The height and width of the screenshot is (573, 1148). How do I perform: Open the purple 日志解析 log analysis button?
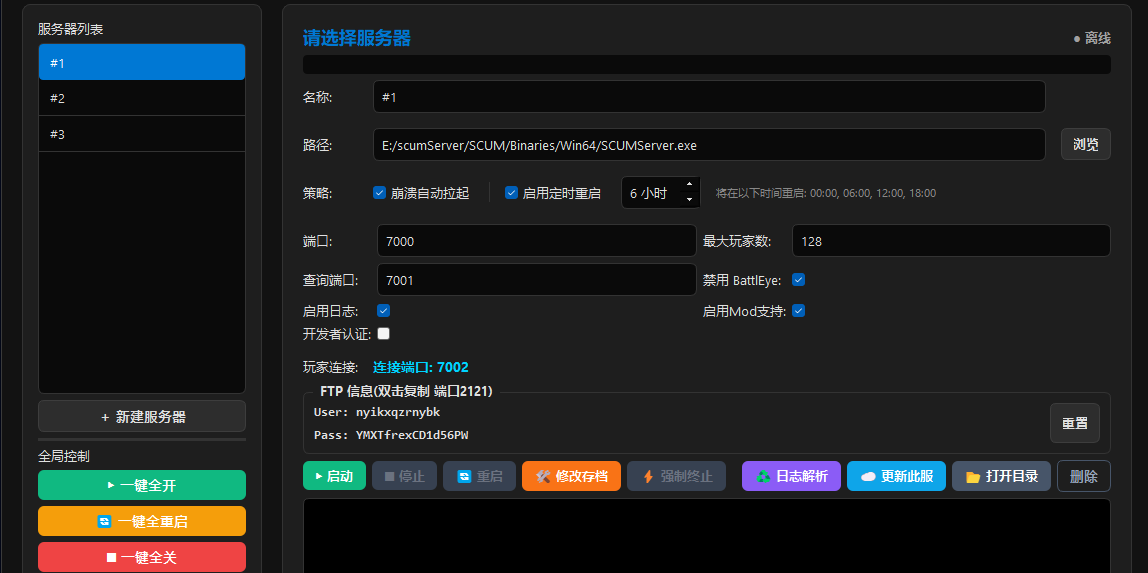(x=791, y=476)
